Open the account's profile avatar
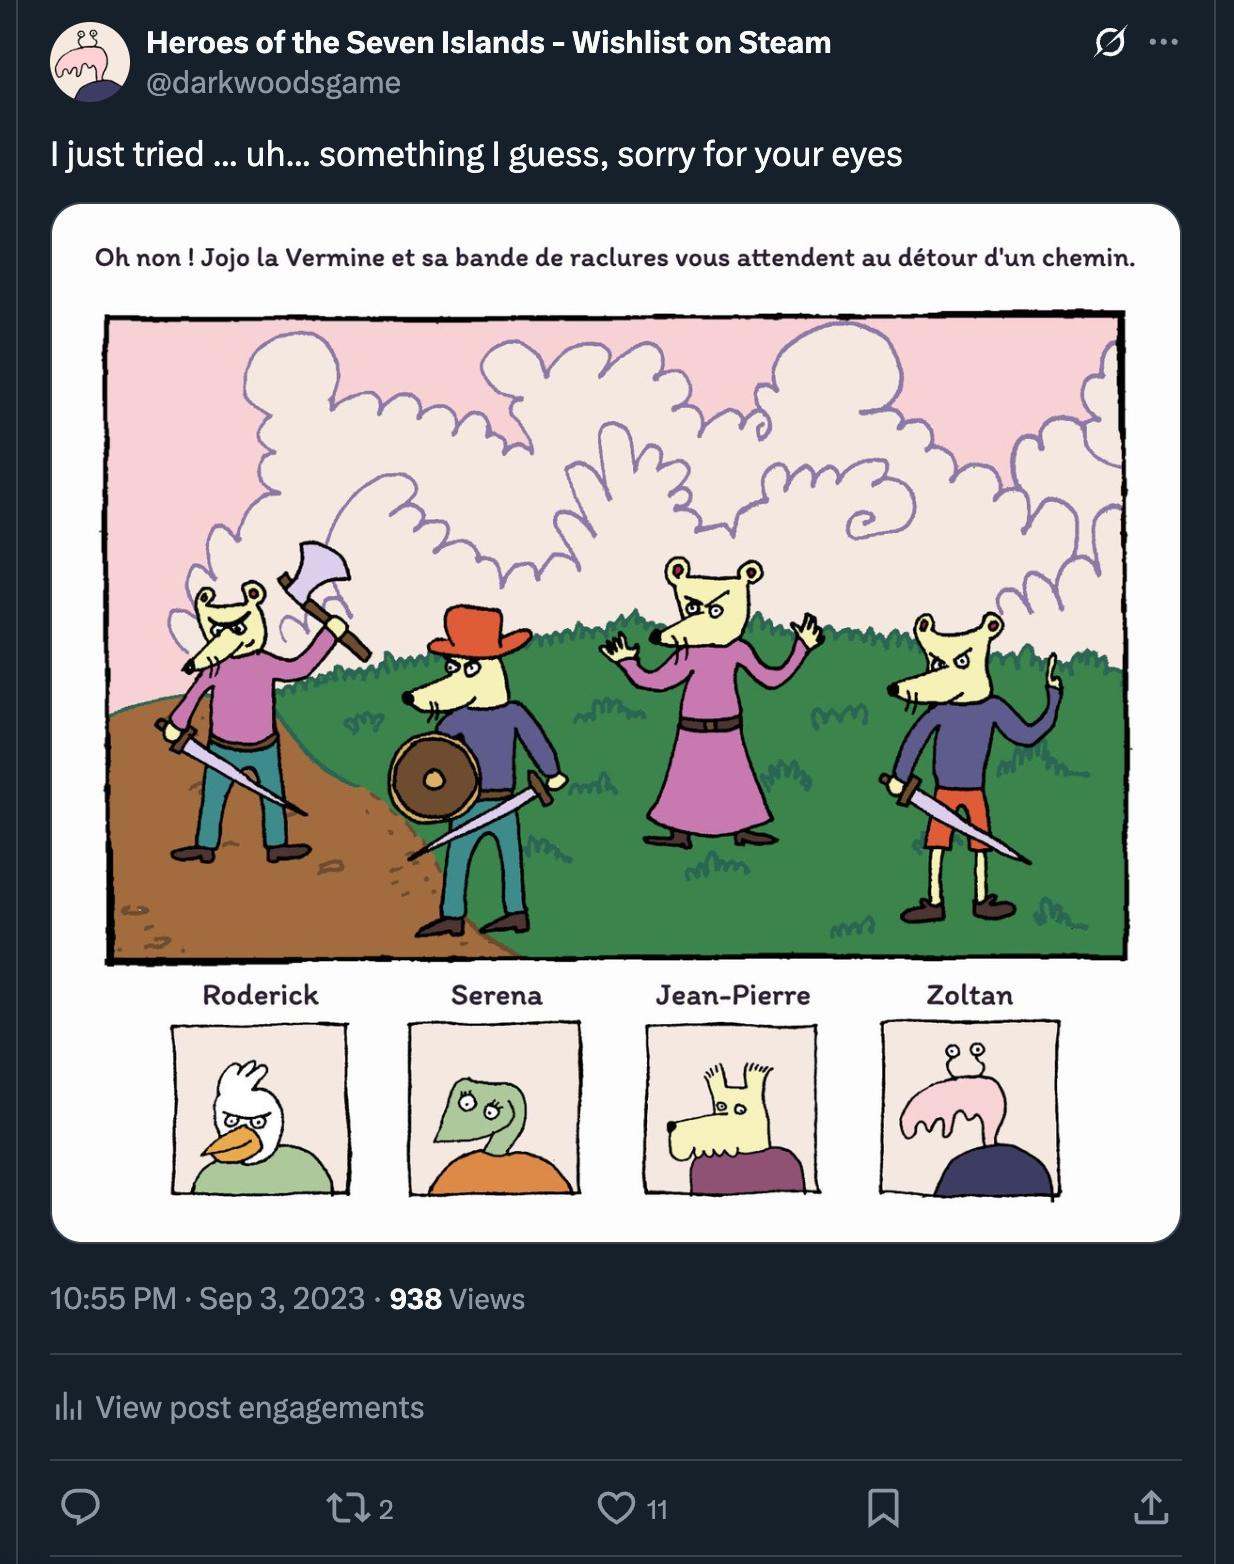The width and height of the screenshot is (1234, 1564). (90, 62)
